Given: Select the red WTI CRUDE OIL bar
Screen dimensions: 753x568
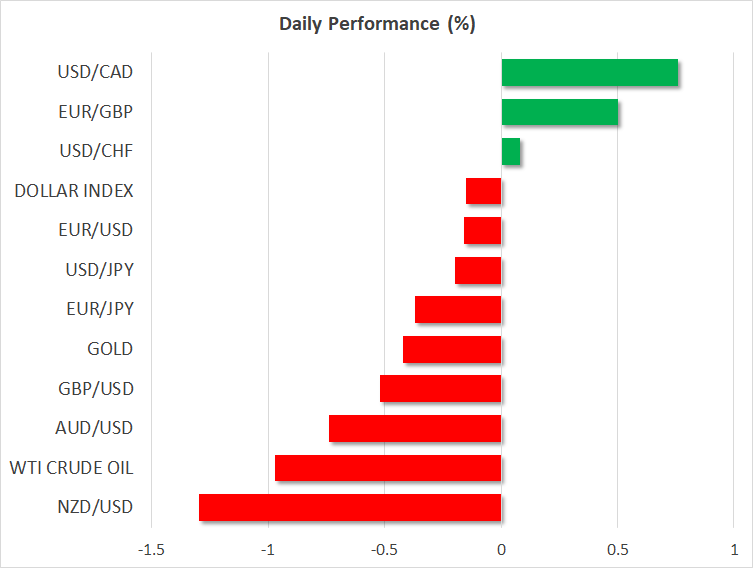Looking at the screenshot, I should pyautogui.click(x=388, y=468).
